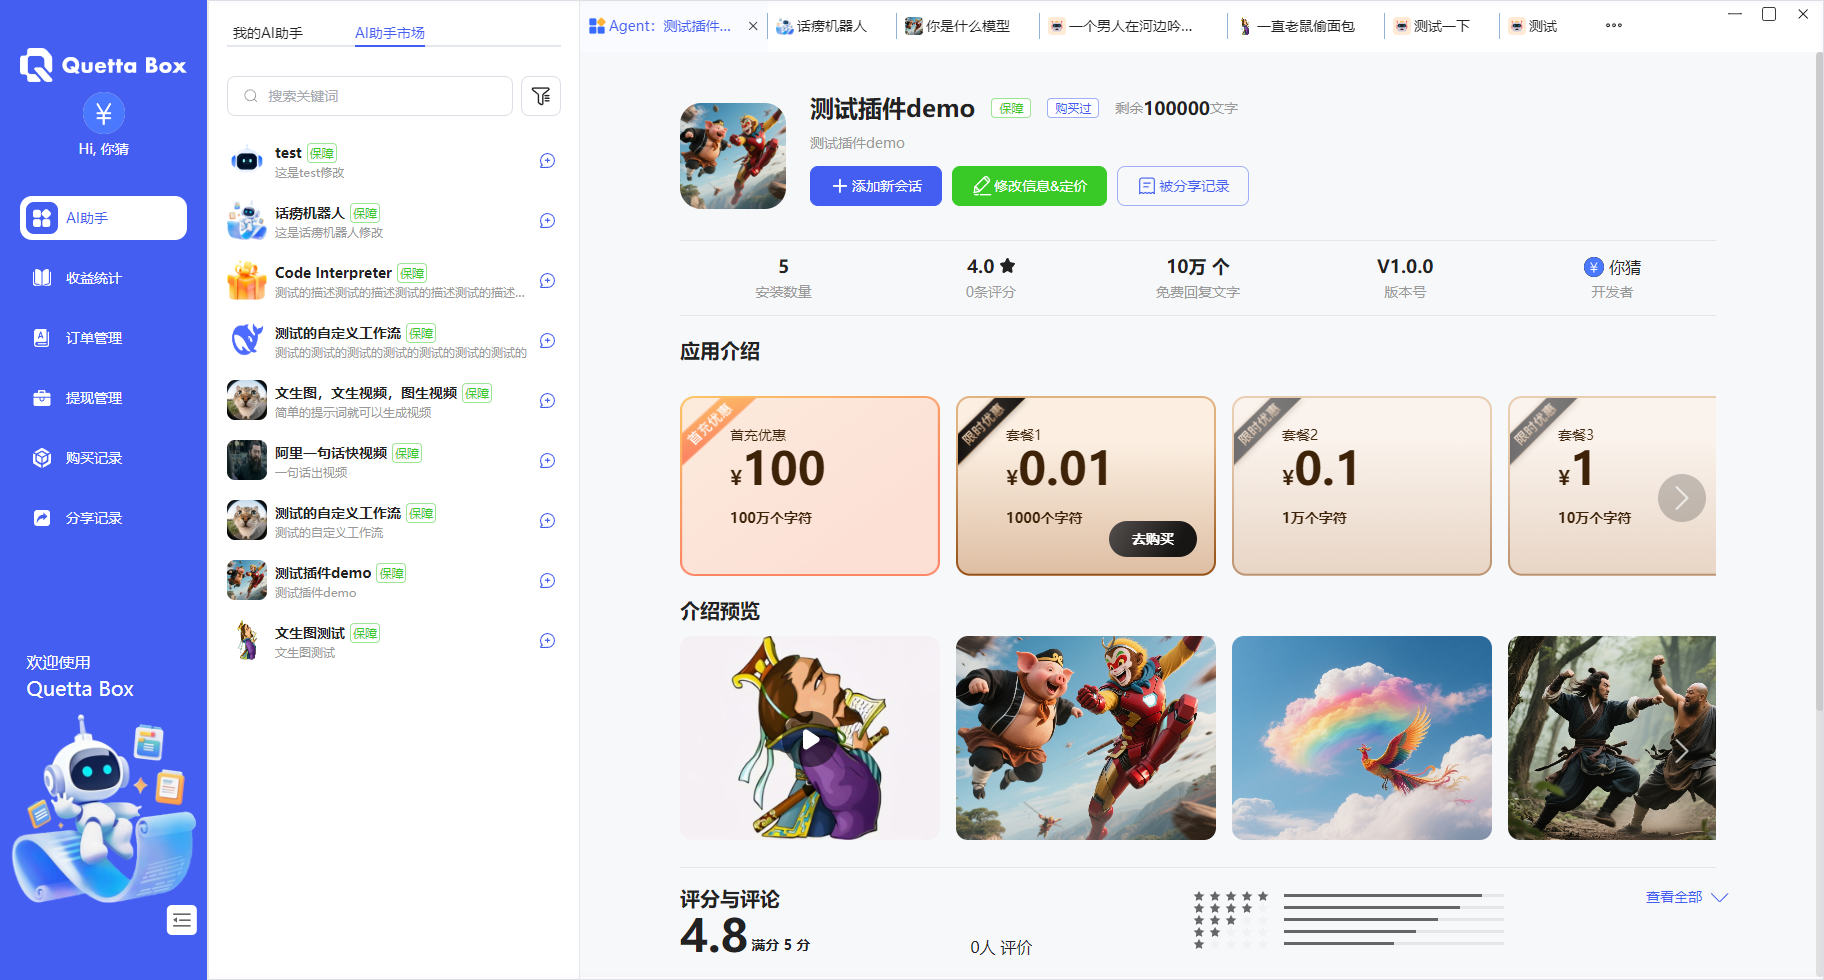Start new chat with Code Interpreter
This screenshot has width=1824, height=980.
pos(547,281)
